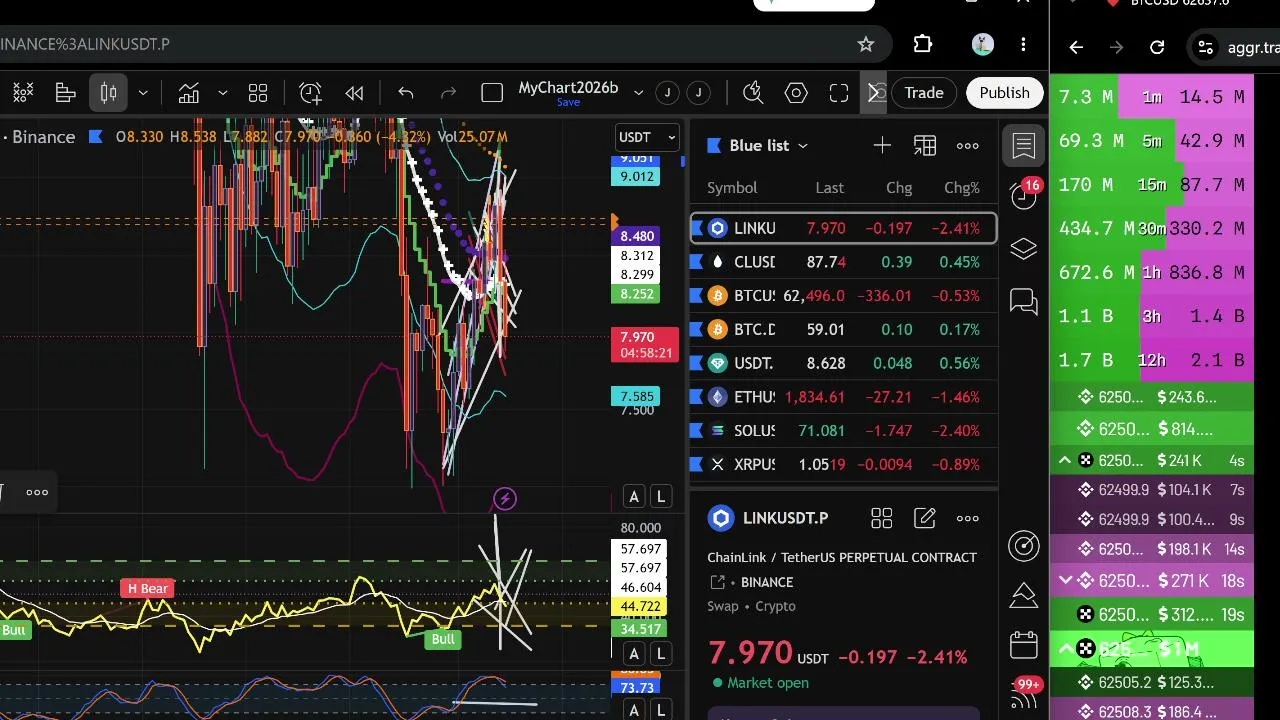Click the Publish button
The height and width of the screenshot is (720, 1280).
[x=1004, y=93]
